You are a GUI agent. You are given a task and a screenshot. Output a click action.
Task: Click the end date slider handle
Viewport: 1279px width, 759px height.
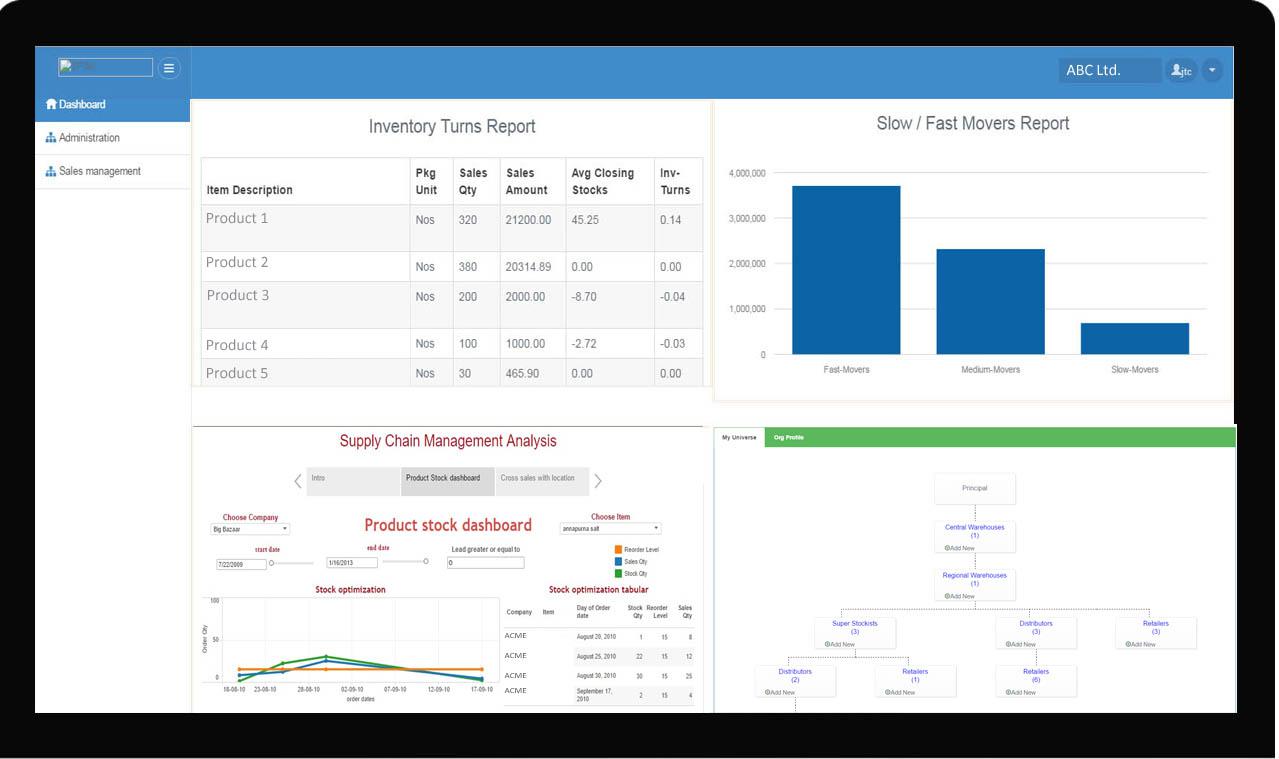pyautogui.click(x=426, y=561)
